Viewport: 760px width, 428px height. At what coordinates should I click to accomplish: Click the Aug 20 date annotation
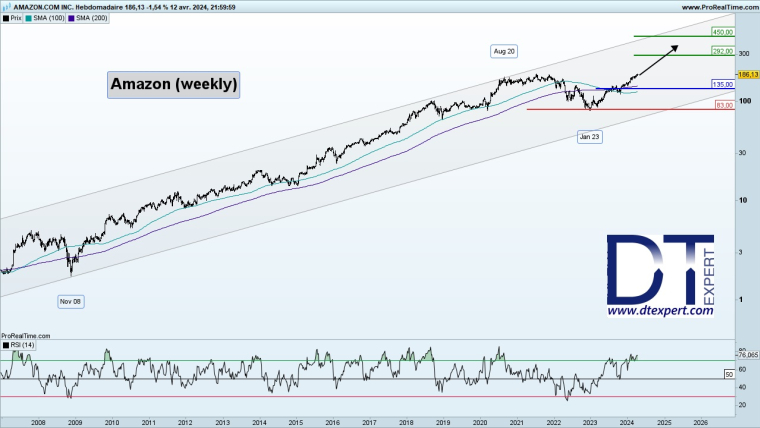(x=504, y=50)
